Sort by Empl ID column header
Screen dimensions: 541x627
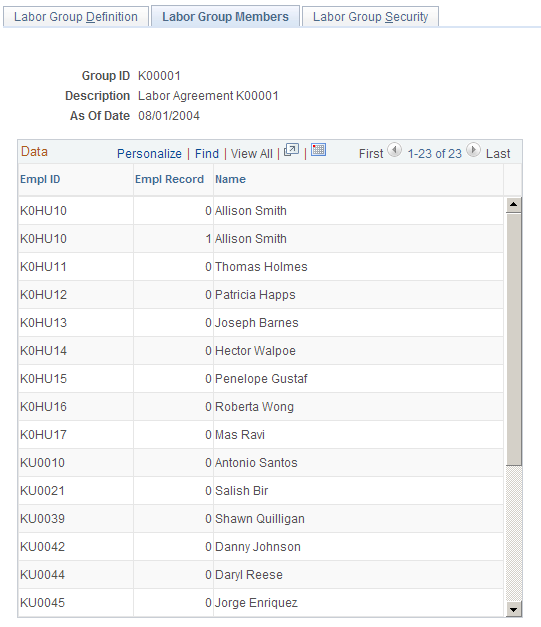point(40,179)
